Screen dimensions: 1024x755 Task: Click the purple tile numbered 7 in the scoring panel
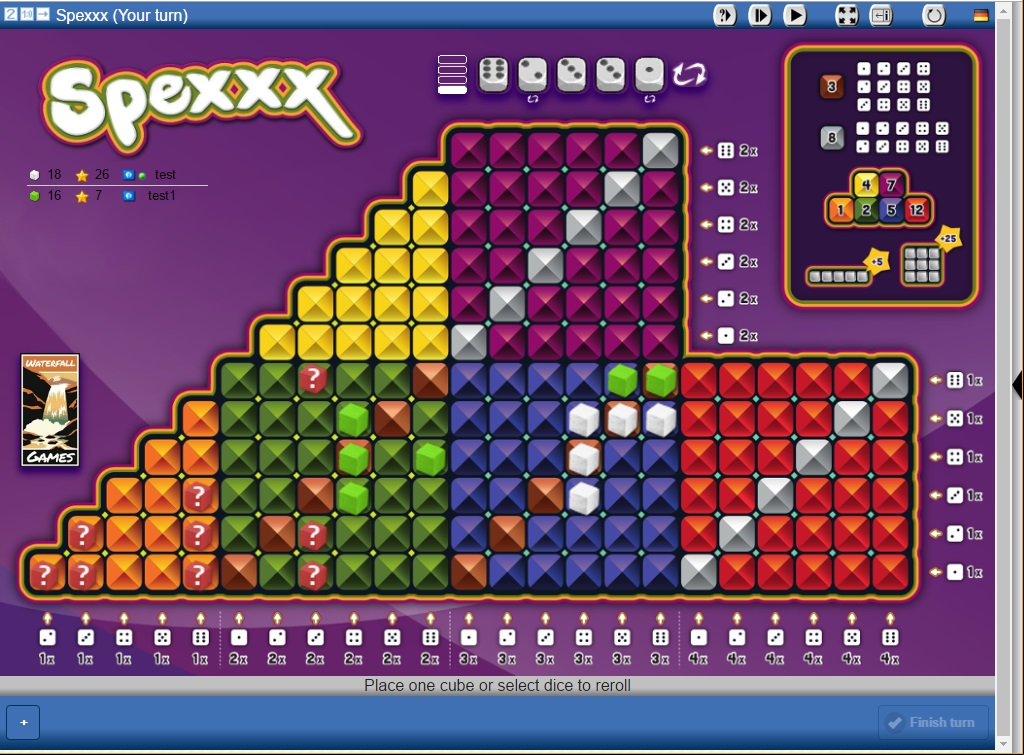(x=891, y=185)
